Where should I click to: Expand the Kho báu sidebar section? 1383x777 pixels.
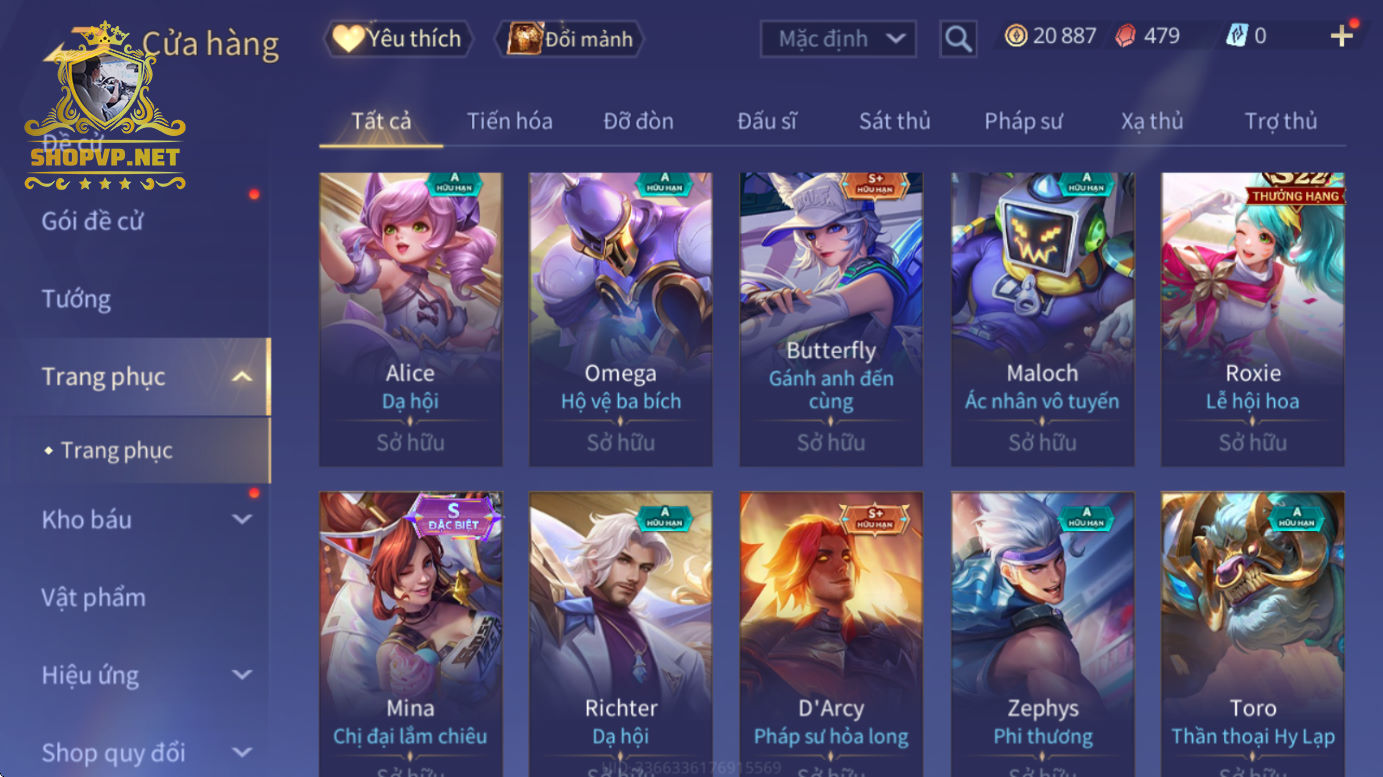point(241,519)
